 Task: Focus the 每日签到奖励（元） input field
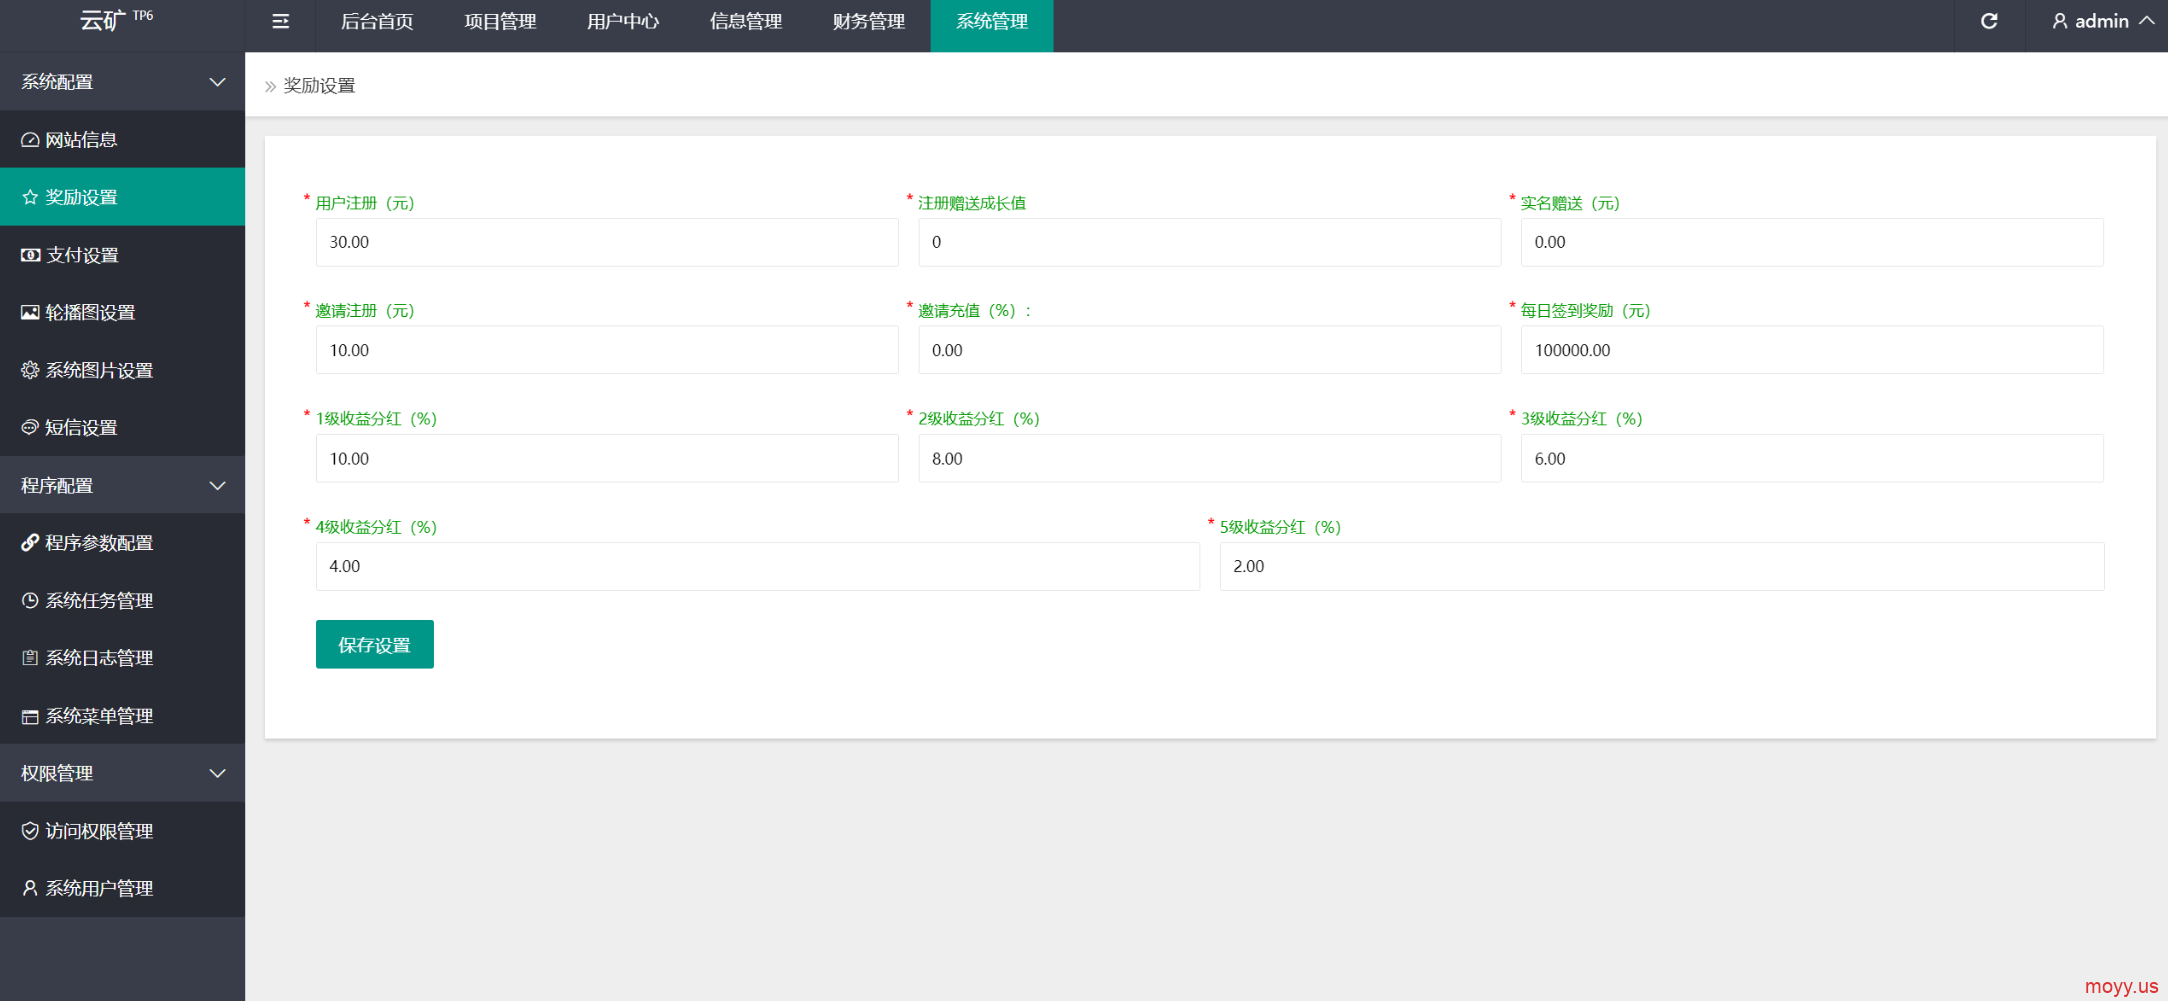(1812, 350)
